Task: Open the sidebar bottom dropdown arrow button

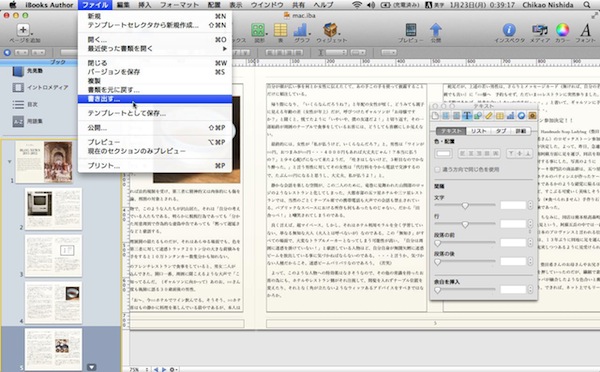Action: point(92,367)
